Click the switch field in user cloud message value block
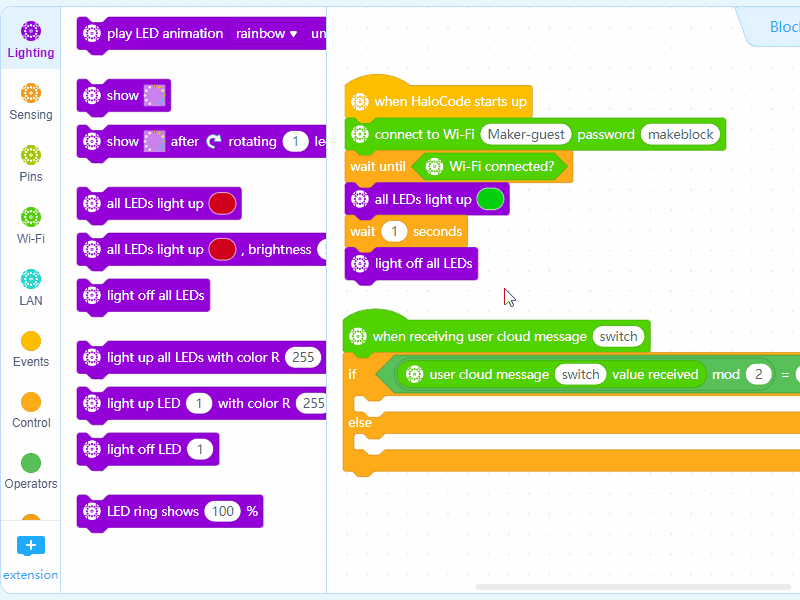800x600 pixels. pyautogui.click(x=581, y=374)
